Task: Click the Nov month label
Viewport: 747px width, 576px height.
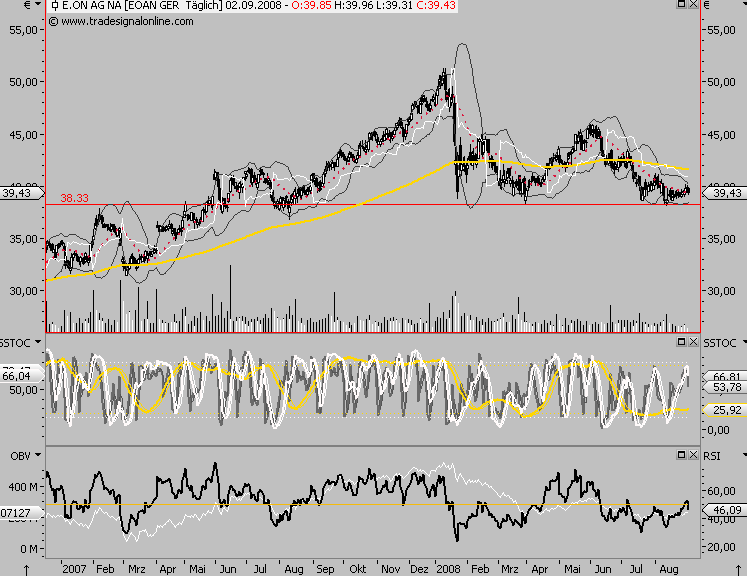Action: pos(390,569)
